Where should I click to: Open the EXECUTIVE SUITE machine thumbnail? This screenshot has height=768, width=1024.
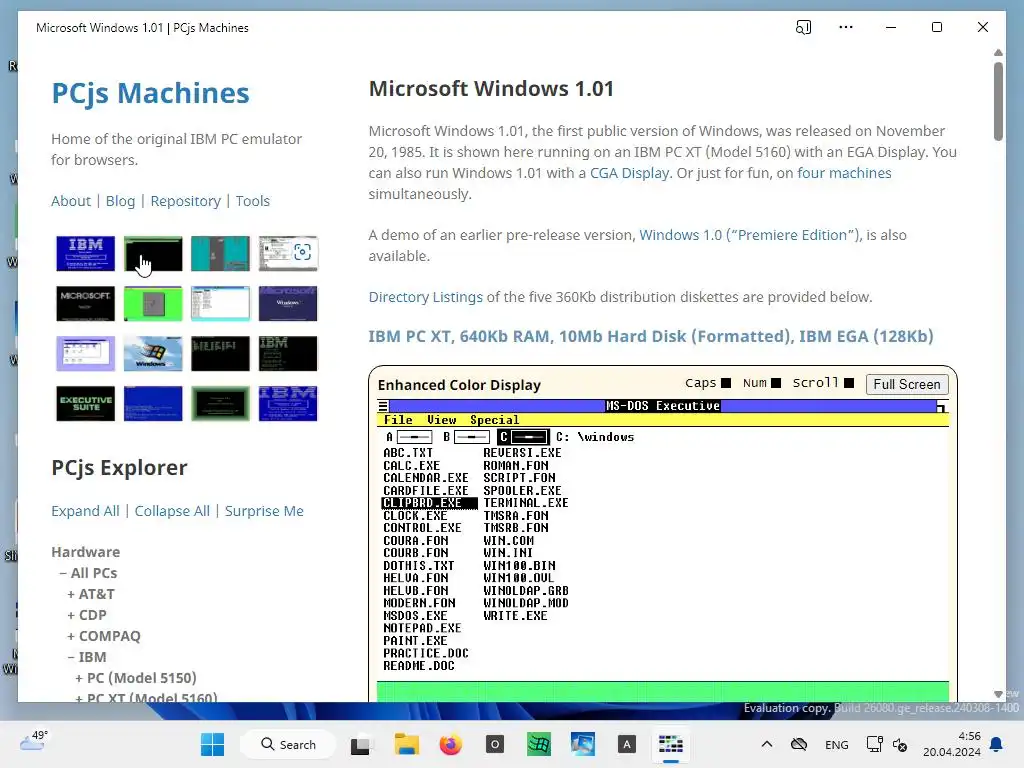(x=86, y=404)
